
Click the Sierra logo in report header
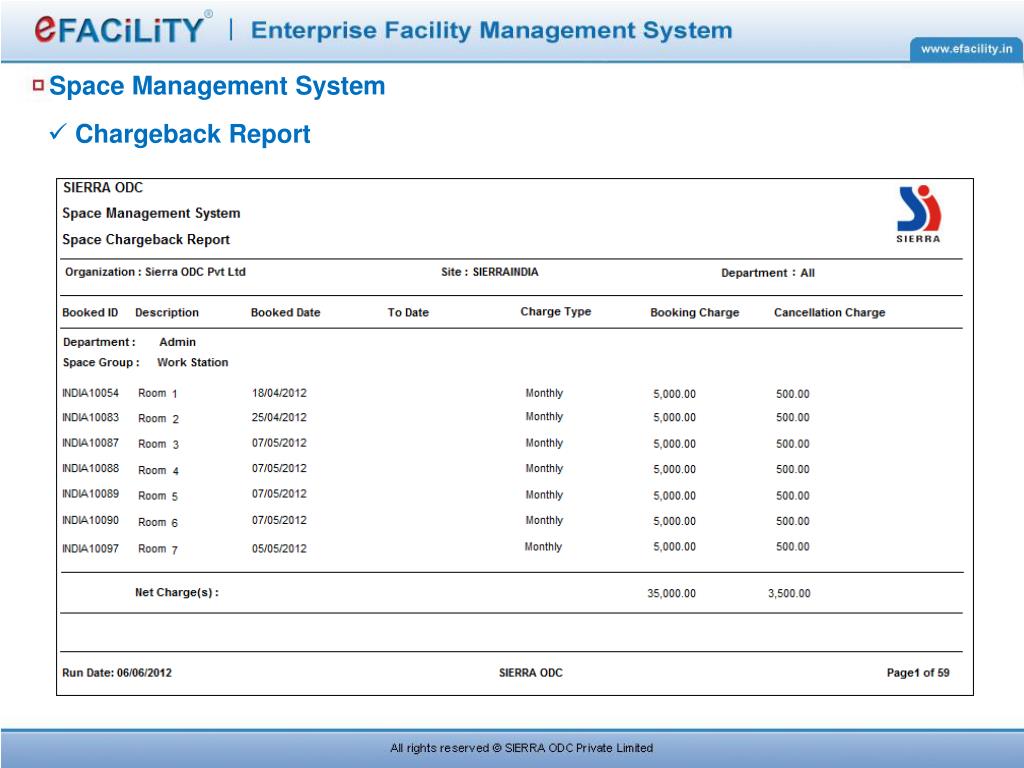point(918,214)
